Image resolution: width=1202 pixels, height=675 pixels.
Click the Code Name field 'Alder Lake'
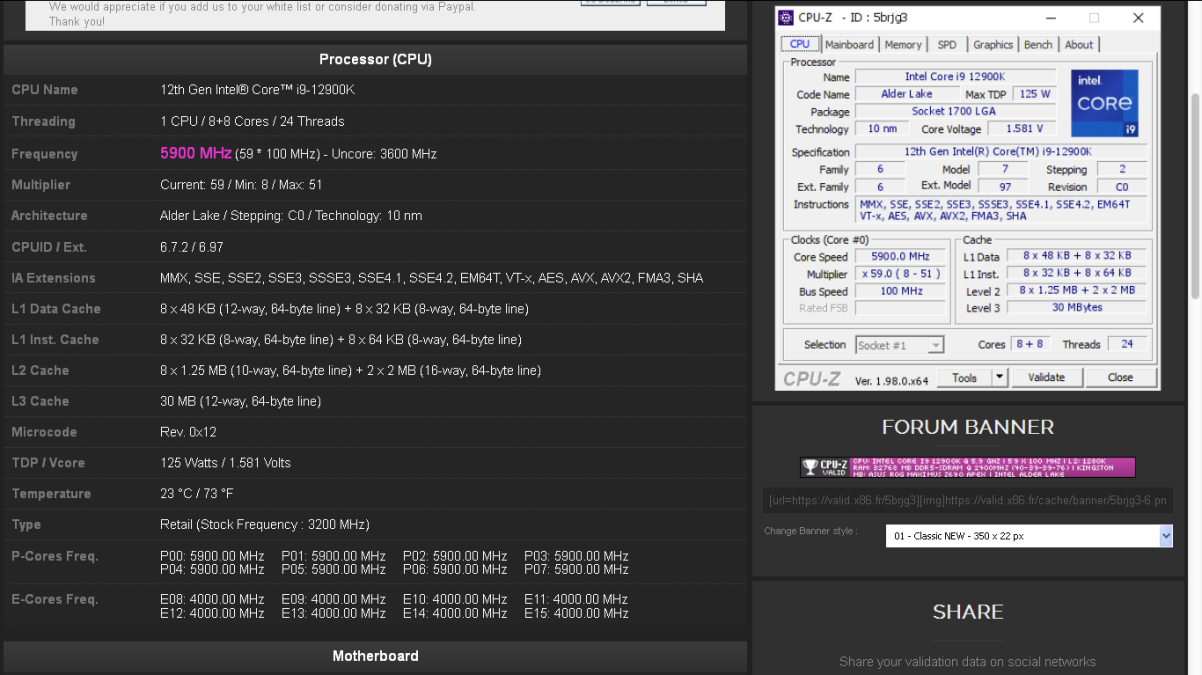tap(907, 94)
